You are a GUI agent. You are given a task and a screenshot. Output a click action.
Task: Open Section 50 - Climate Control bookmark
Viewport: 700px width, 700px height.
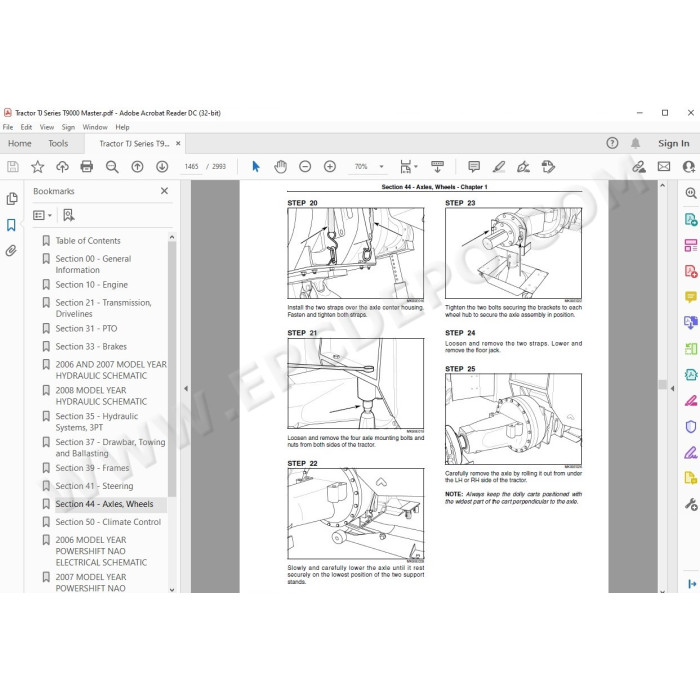[108, 522]
